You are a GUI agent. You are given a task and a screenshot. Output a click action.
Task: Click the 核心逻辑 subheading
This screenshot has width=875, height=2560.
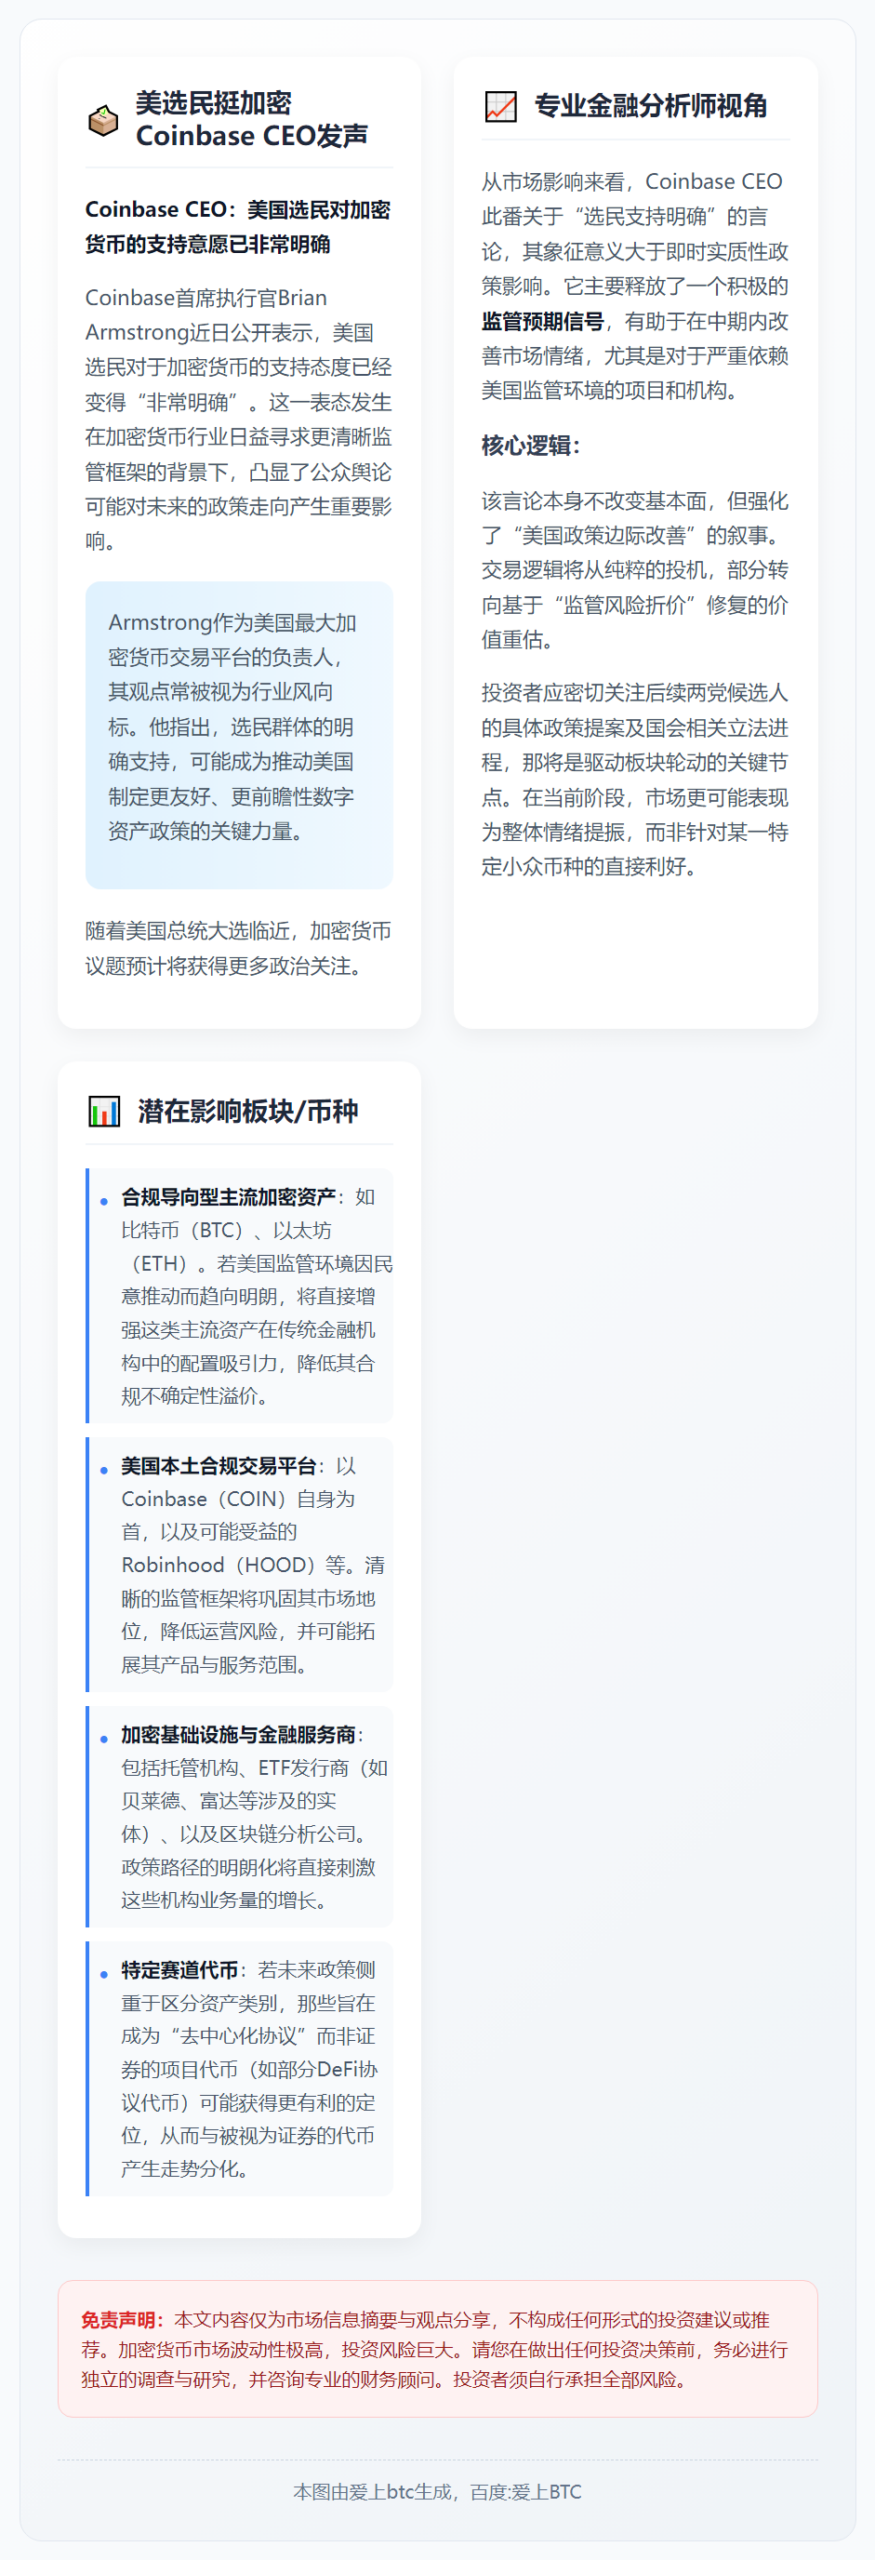coord(530,445)
